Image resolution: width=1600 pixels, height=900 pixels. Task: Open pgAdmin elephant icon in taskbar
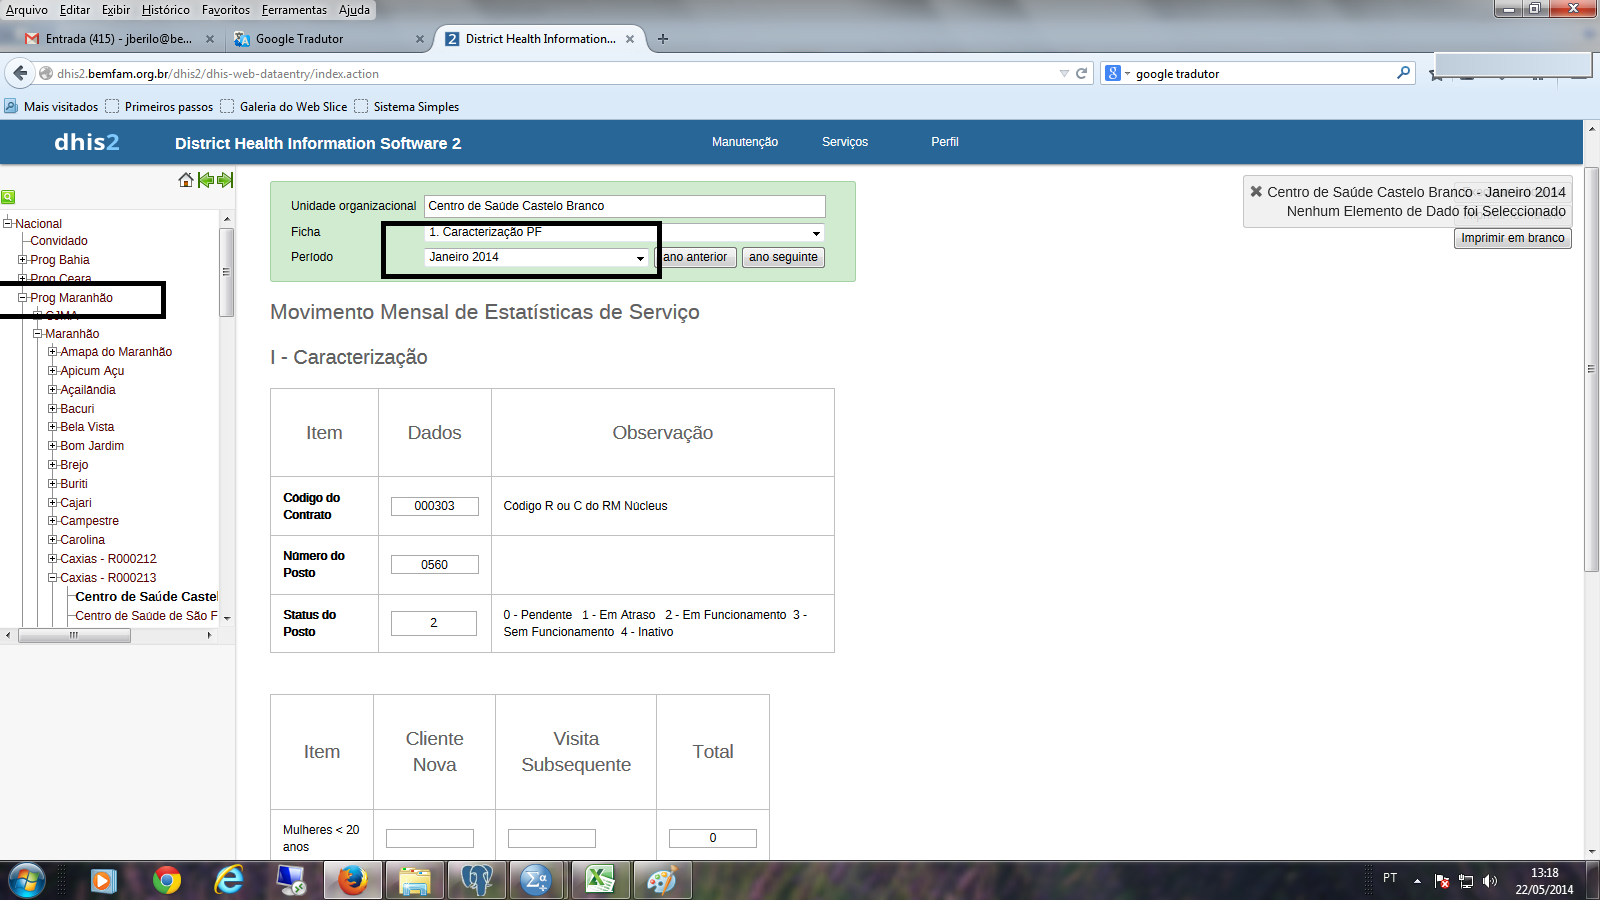point(476,880)
